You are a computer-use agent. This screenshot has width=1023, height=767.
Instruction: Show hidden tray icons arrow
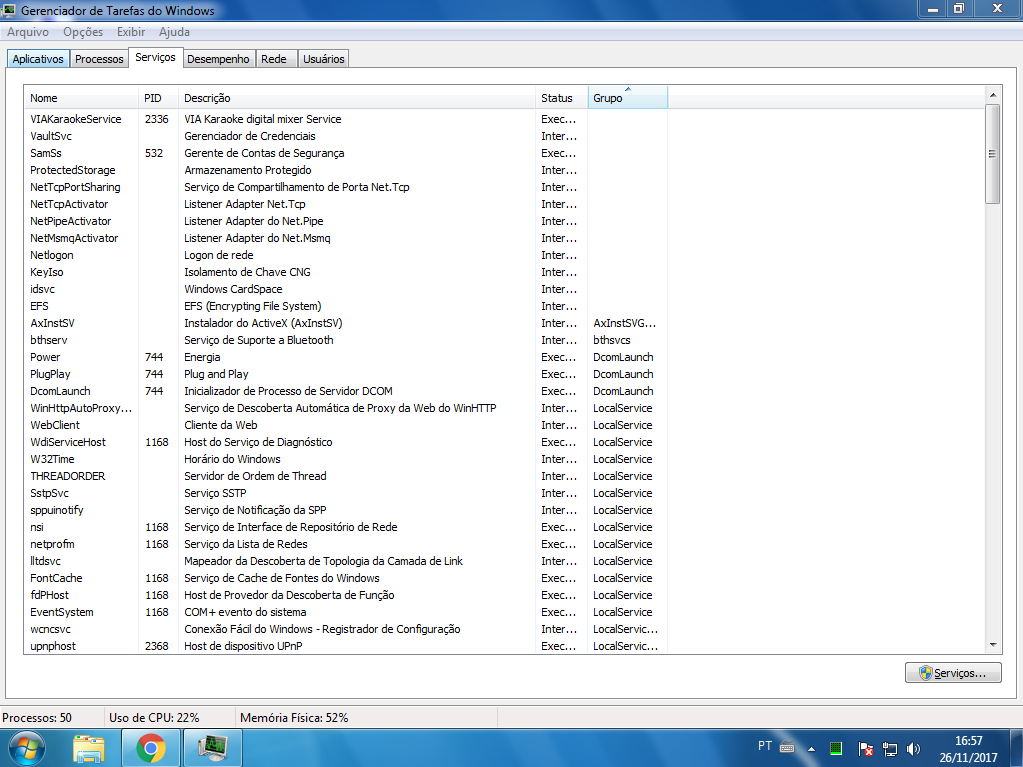click(811, 749)
